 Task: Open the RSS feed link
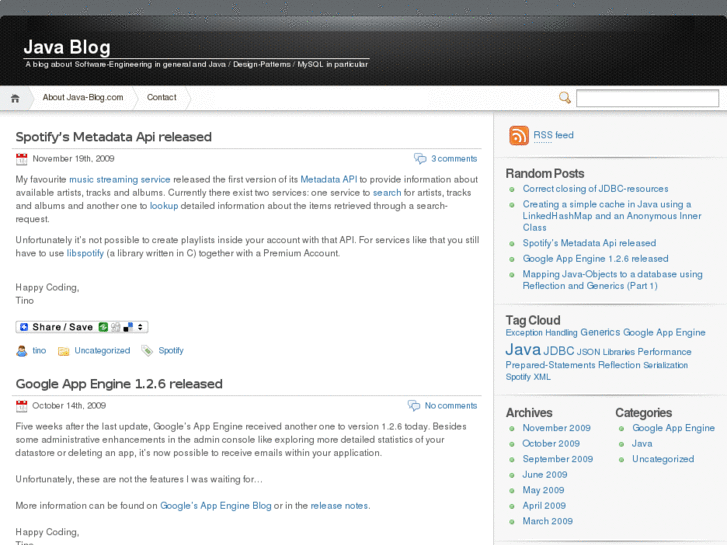click(x=553, y=135)
